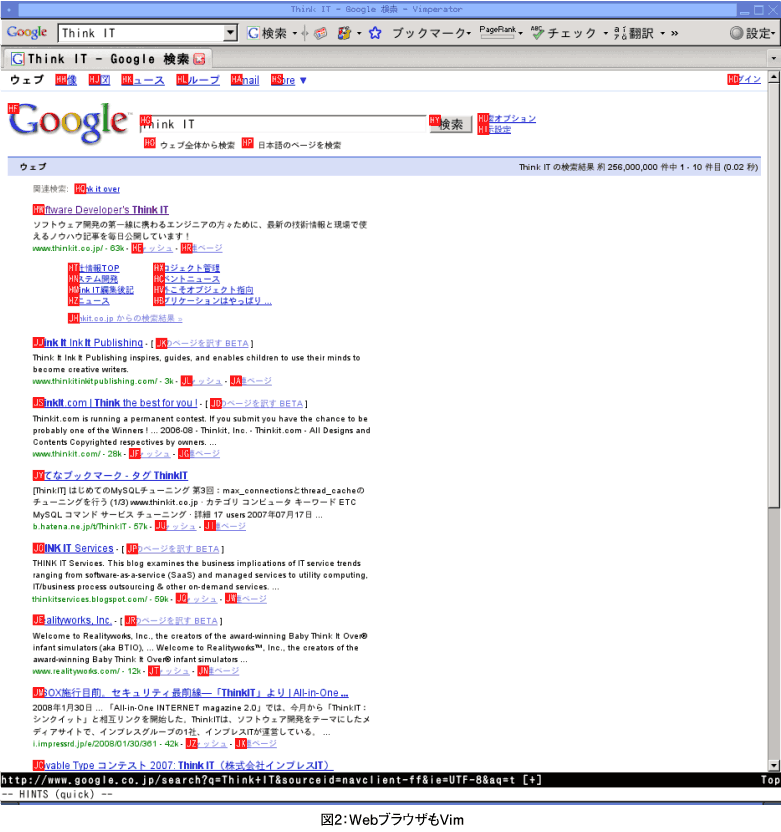The width and height of the screenshot is (781, 832).
Task: Open result J-SOX施行目前 セキュリティ最前線
Action: coord(190,693)
